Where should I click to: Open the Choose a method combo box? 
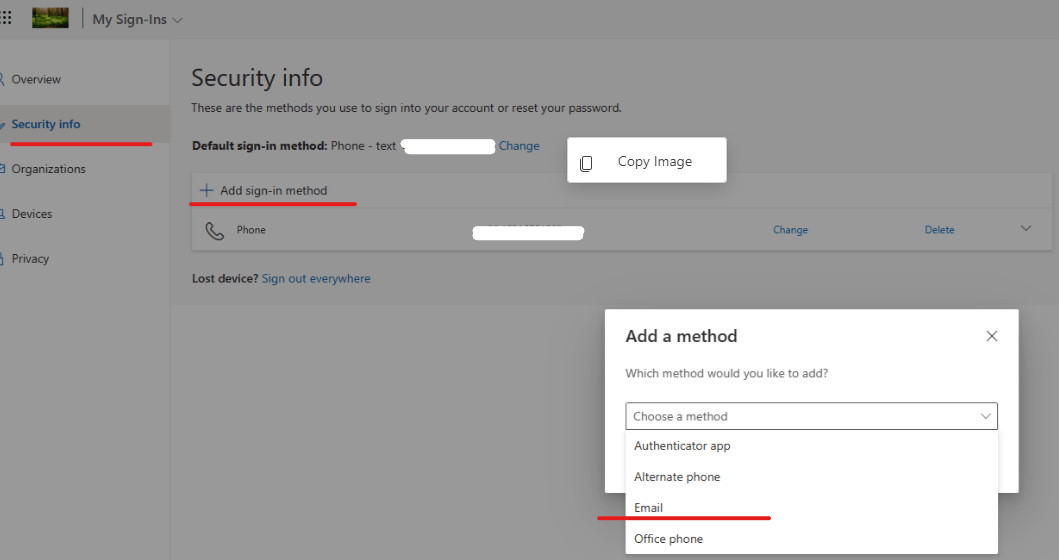(811, 416)
